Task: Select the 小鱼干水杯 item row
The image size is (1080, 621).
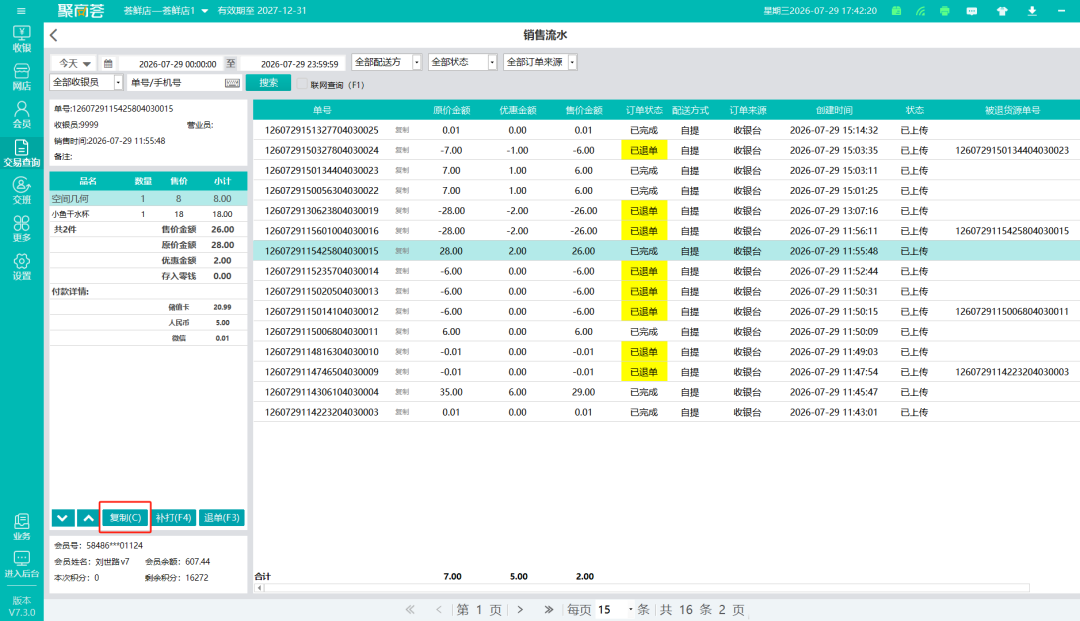Action: [148, 214]
